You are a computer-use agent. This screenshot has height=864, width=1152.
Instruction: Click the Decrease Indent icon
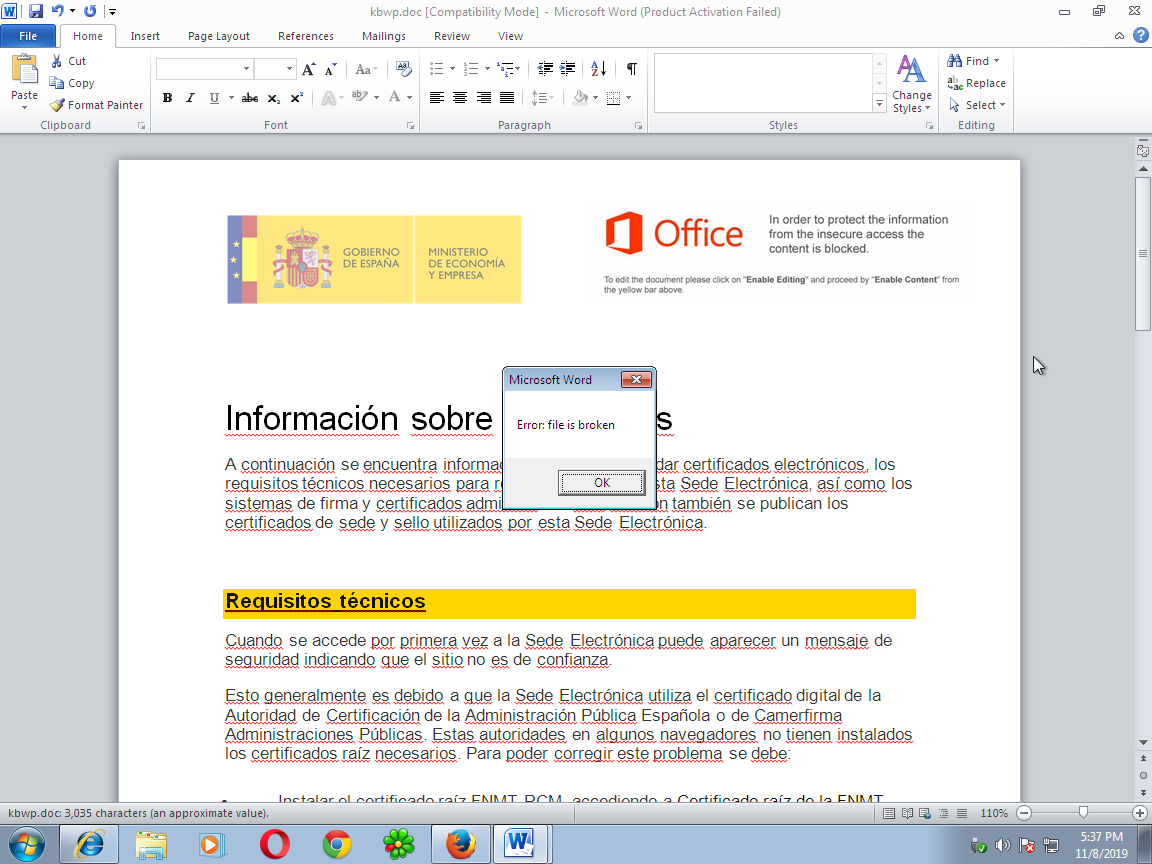pyautogui.click(x=545, y=69)
